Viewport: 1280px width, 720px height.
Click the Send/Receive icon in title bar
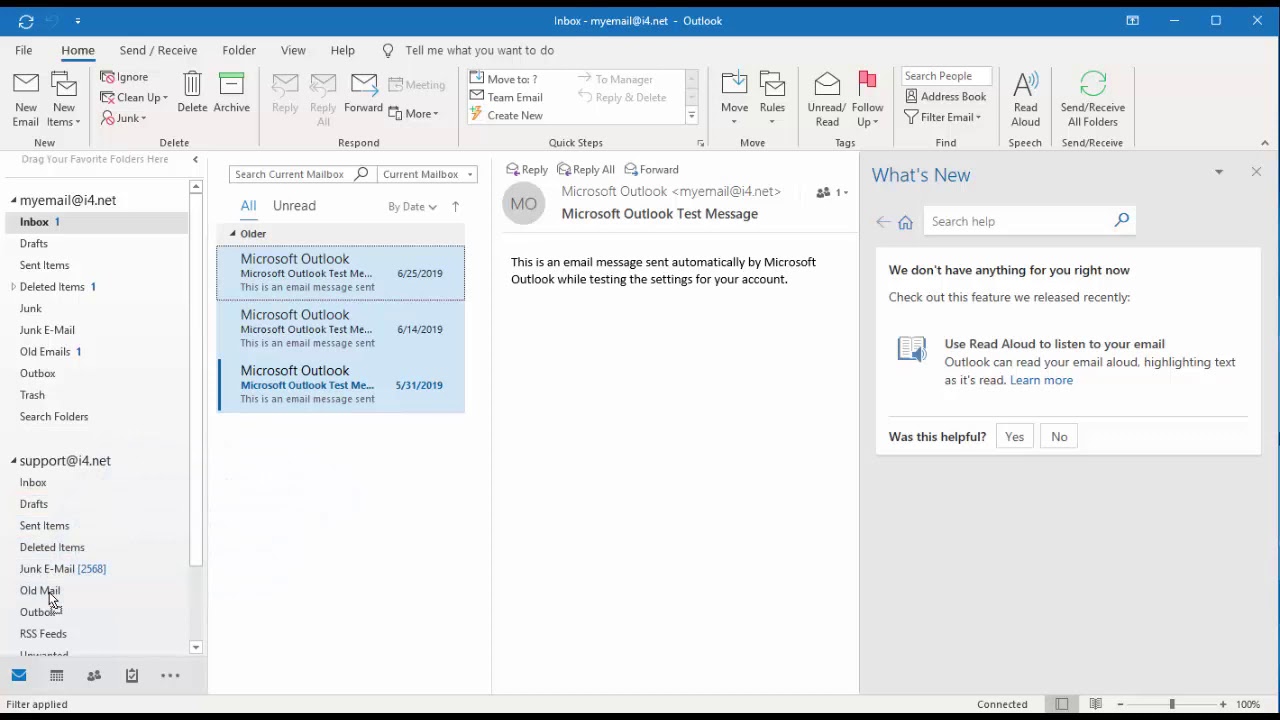[x=26, y=20]
